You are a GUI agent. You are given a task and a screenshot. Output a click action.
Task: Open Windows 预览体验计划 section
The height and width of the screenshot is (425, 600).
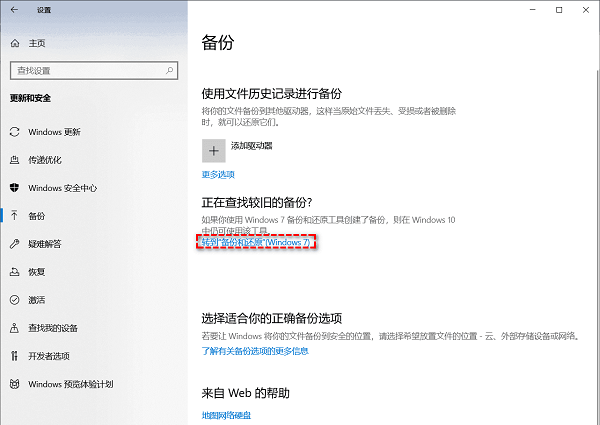tap(71, 384)
